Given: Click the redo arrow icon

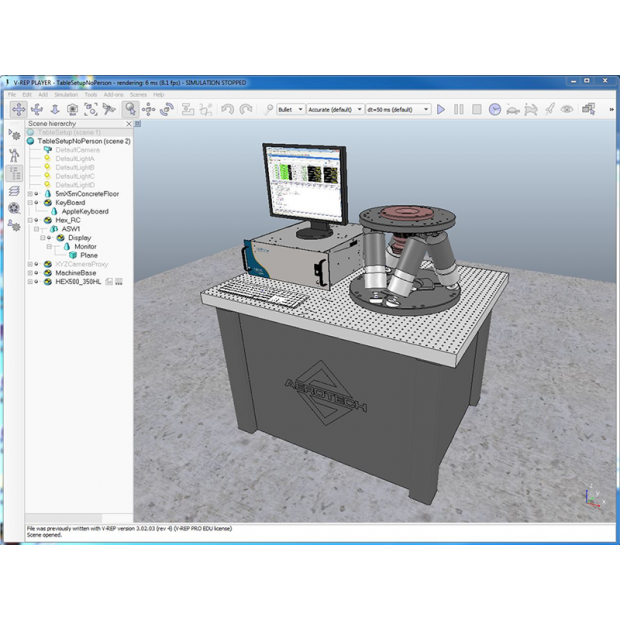Looking at the screenshot, I should coord(246,109).
